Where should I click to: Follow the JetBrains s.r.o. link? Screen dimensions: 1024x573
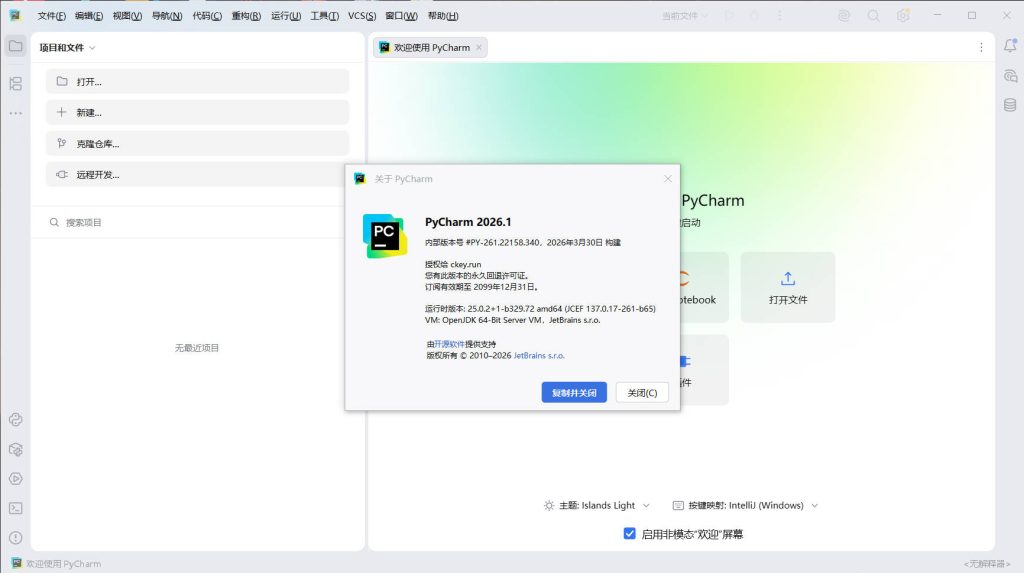[539, 355]
